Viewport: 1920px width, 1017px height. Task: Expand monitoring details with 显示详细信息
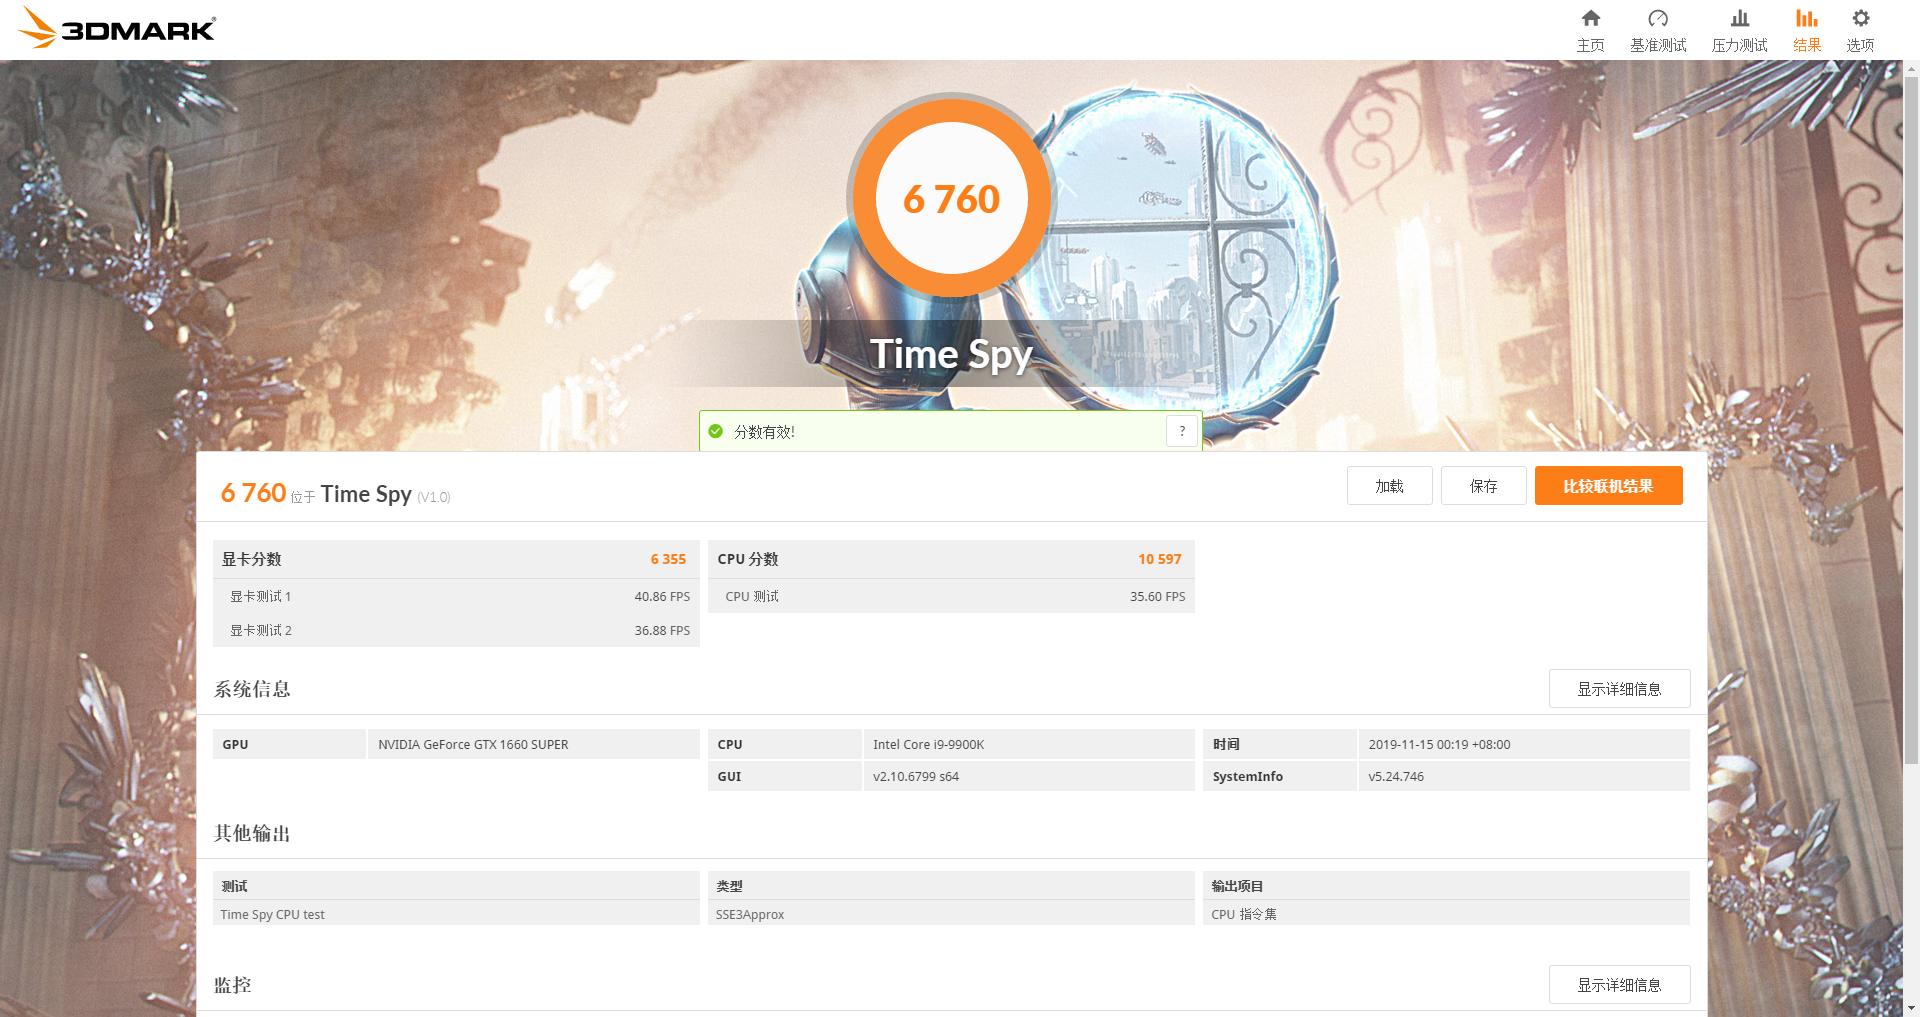coord(1619,985)
